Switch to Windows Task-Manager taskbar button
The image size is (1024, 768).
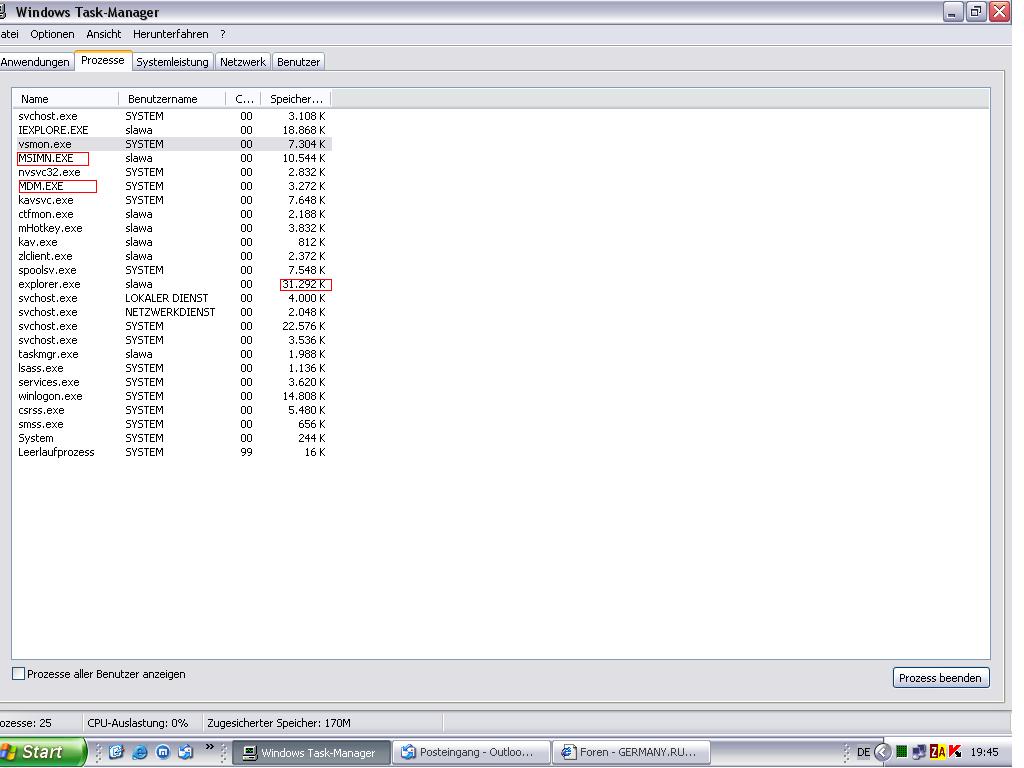click(312, 753)
